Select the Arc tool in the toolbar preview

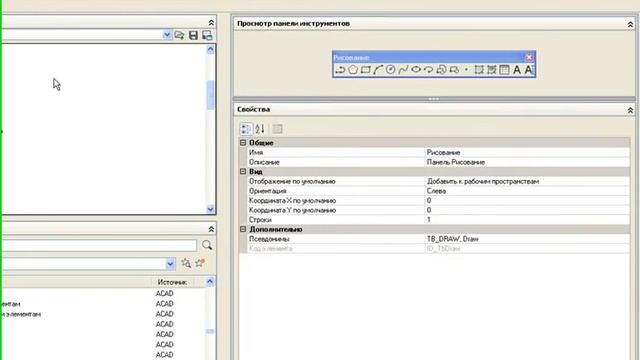coord(378,70)
